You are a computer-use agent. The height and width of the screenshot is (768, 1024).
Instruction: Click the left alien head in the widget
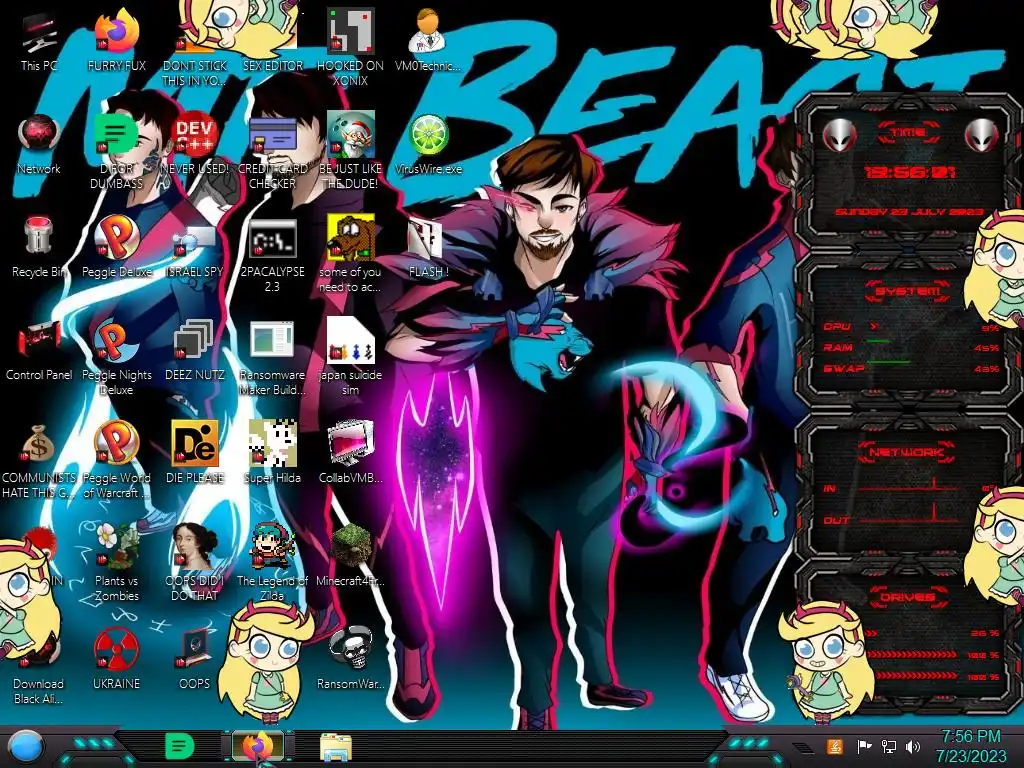839,135
